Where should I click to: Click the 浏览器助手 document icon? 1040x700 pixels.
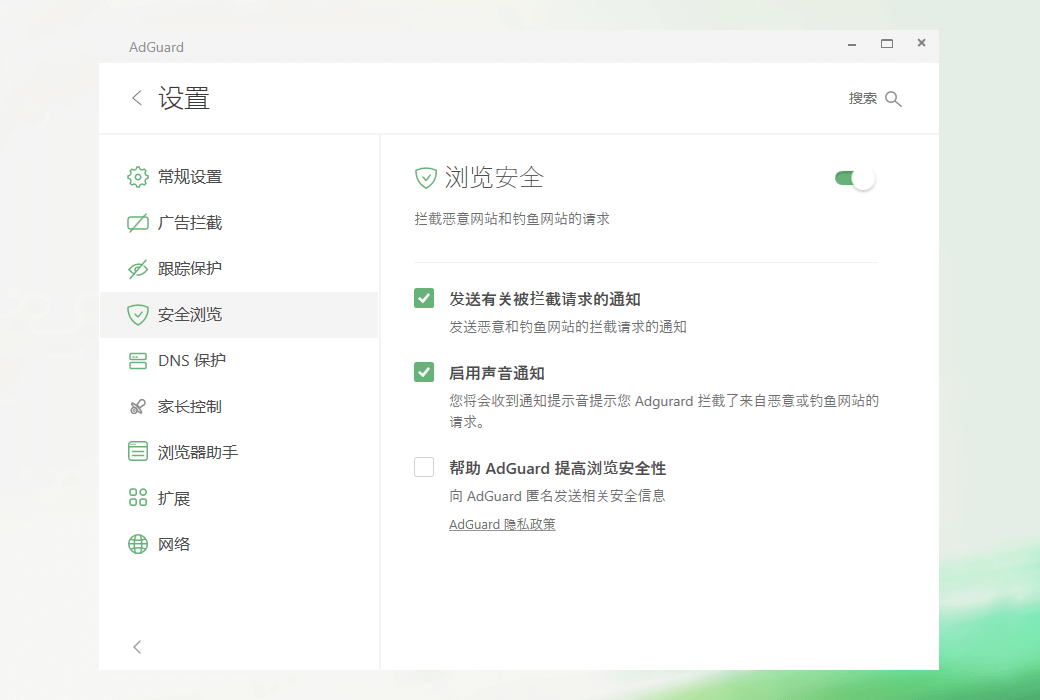click(137, 451)
